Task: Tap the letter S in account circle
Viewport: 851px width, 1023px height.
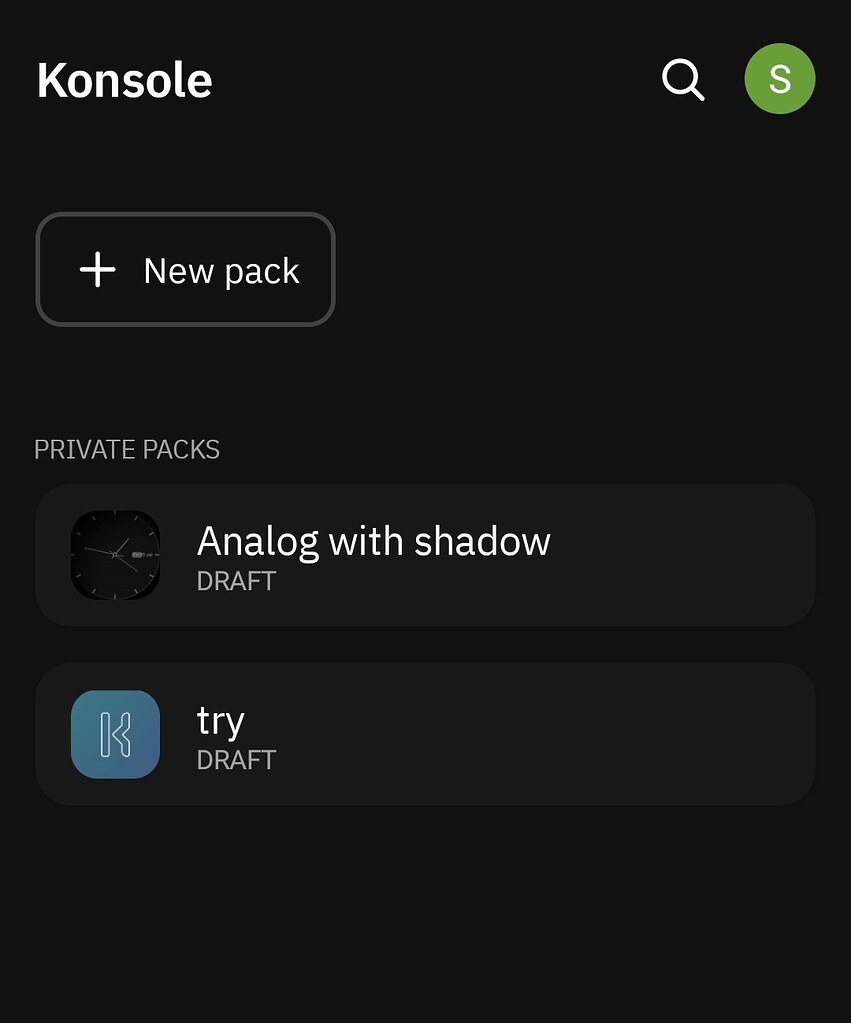Action: (x=780, y=80)
